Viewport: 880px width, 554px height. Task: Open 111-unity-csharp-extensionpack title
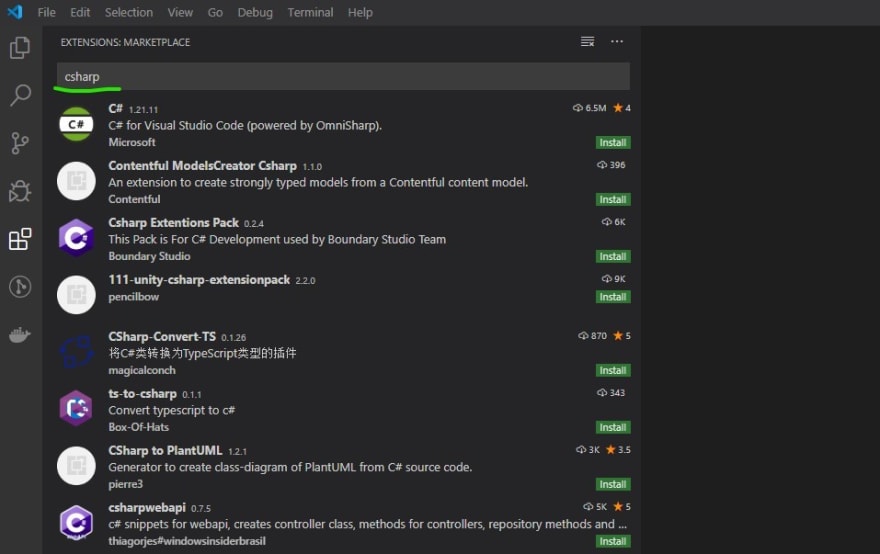[199, 280]
